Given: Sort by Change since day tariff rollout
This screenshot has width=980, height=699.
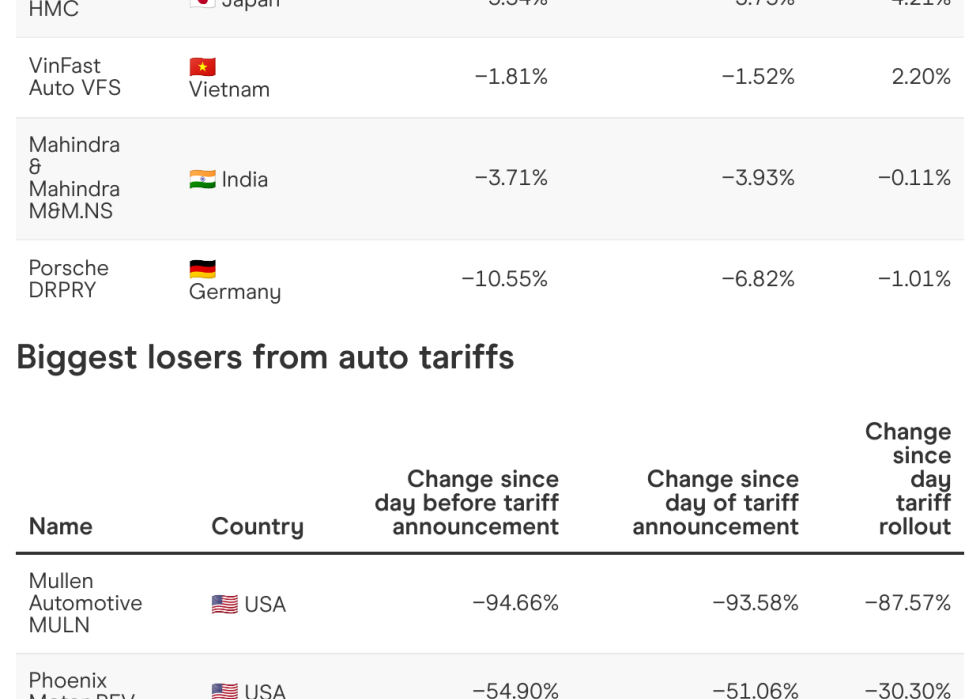Looking at the screenshot, I should click(908, 479).
